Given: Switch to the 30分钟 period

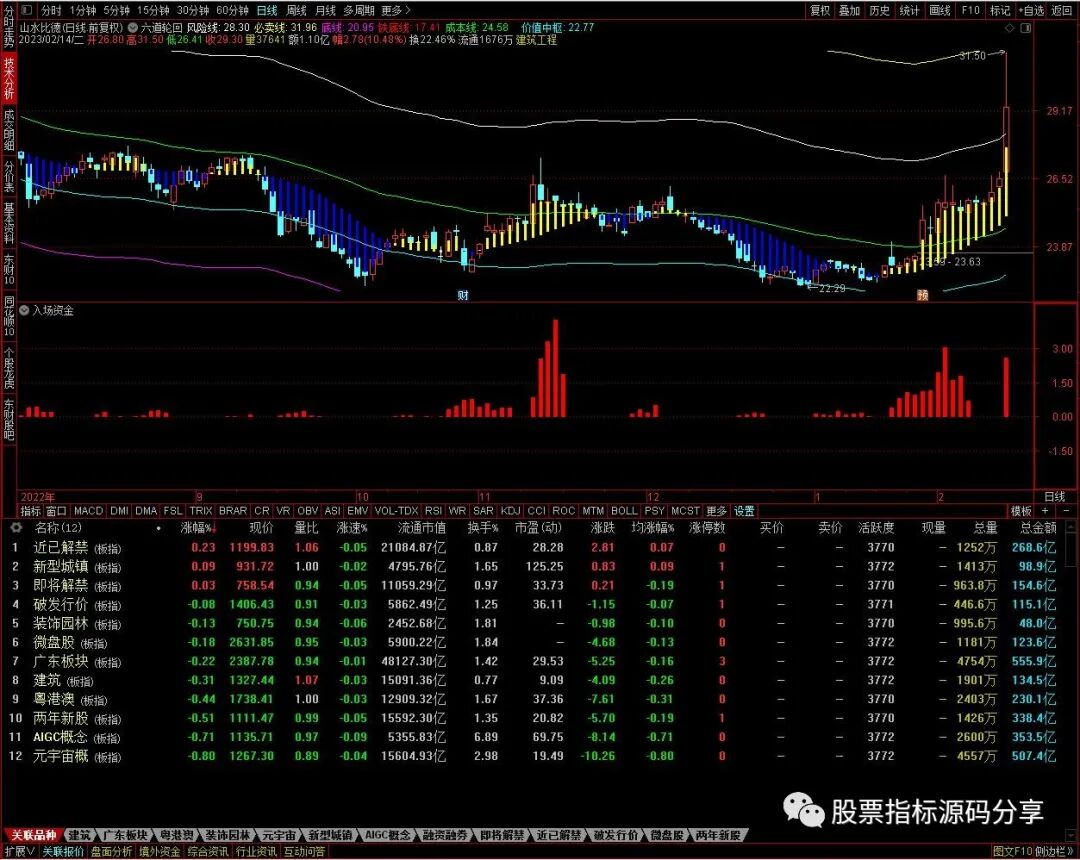Looking at the screenshot, I should click(193, 10).
